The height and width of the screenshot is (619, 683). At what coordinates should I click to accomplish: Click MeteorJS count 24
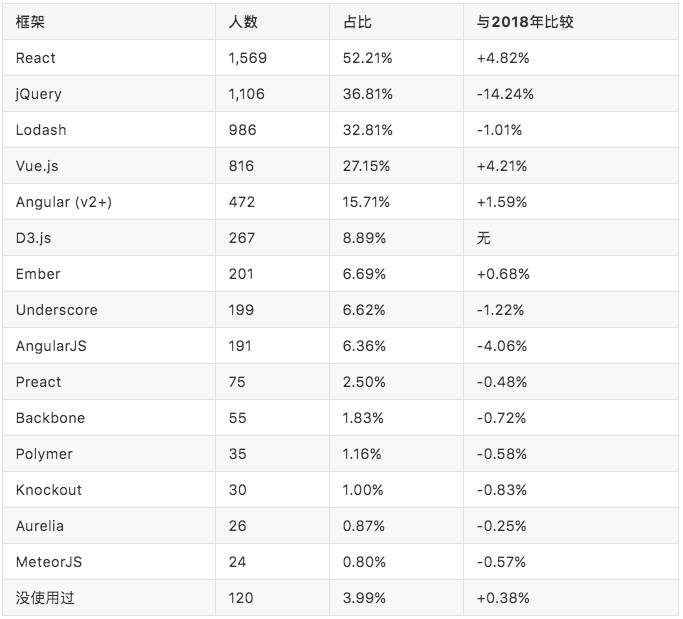pos(237,562)
